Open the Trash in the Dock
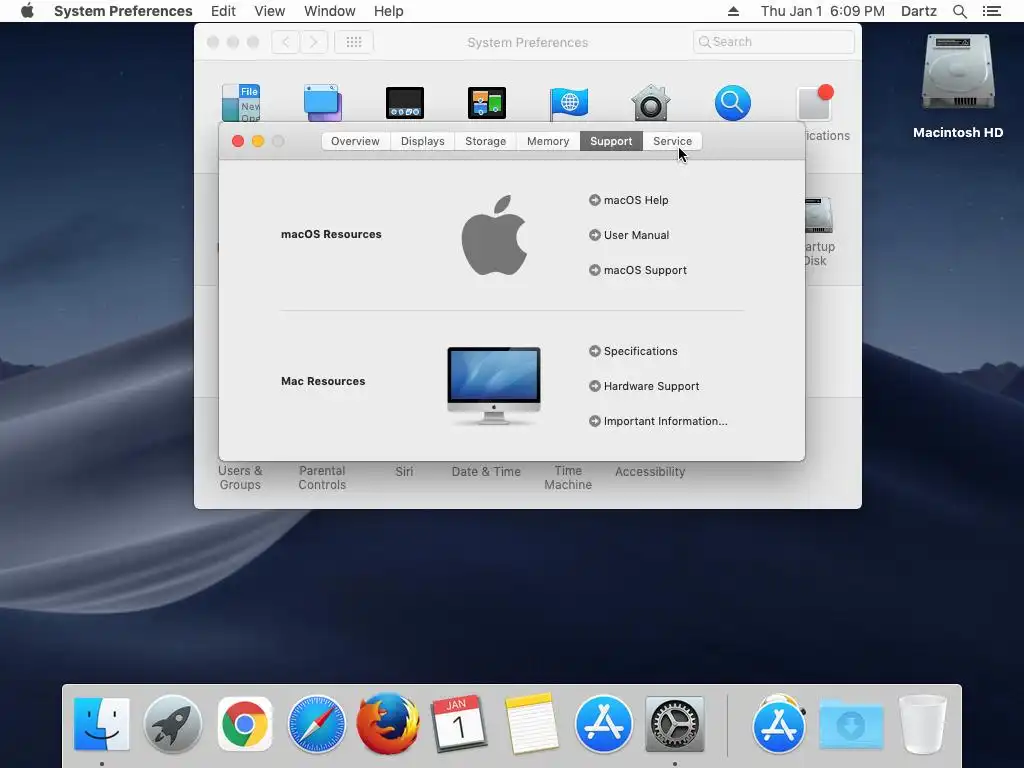The image size is (1024, 768). [x=922, y=724]
